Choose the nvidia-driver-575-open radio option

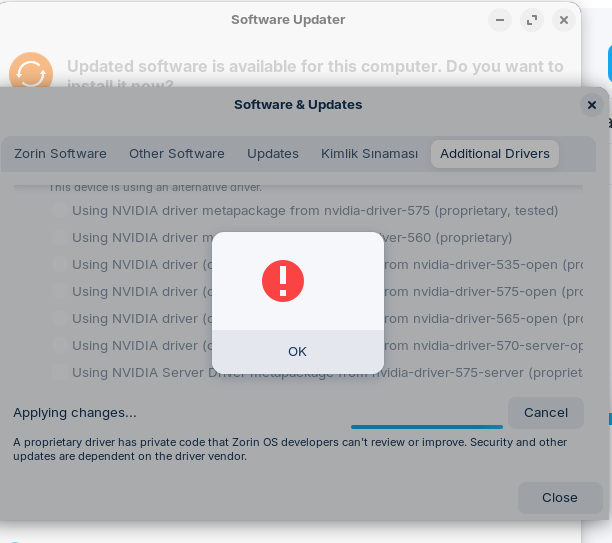[x=60, y=291]
